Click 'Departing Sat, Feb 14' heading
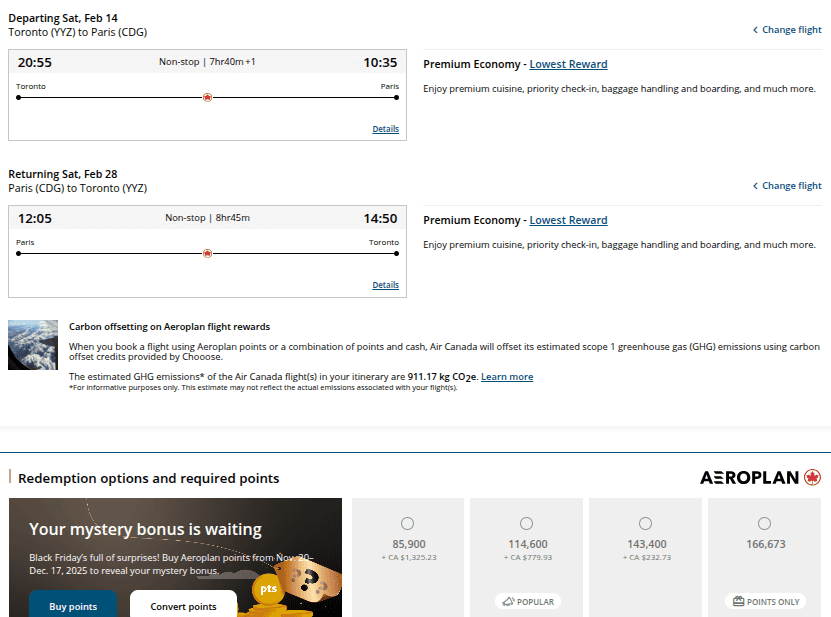Viewport: 831px width, 617px height. click(63, 18)
